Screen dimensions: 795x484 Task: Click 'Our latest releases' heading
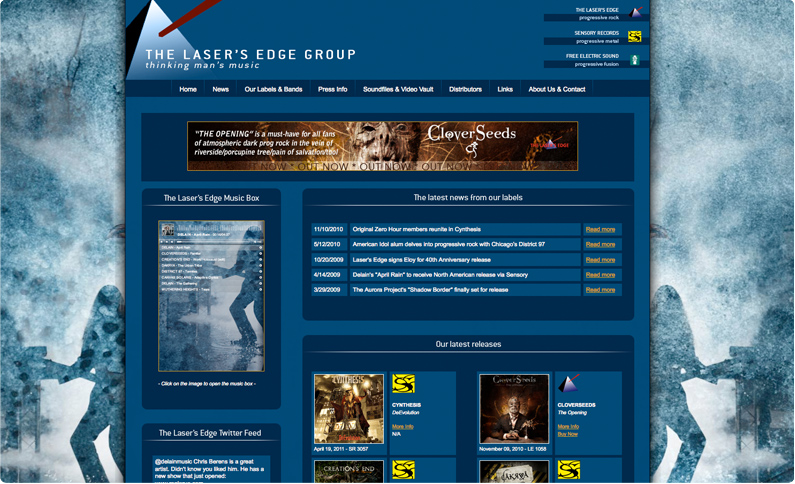click(x=468, y=344)
